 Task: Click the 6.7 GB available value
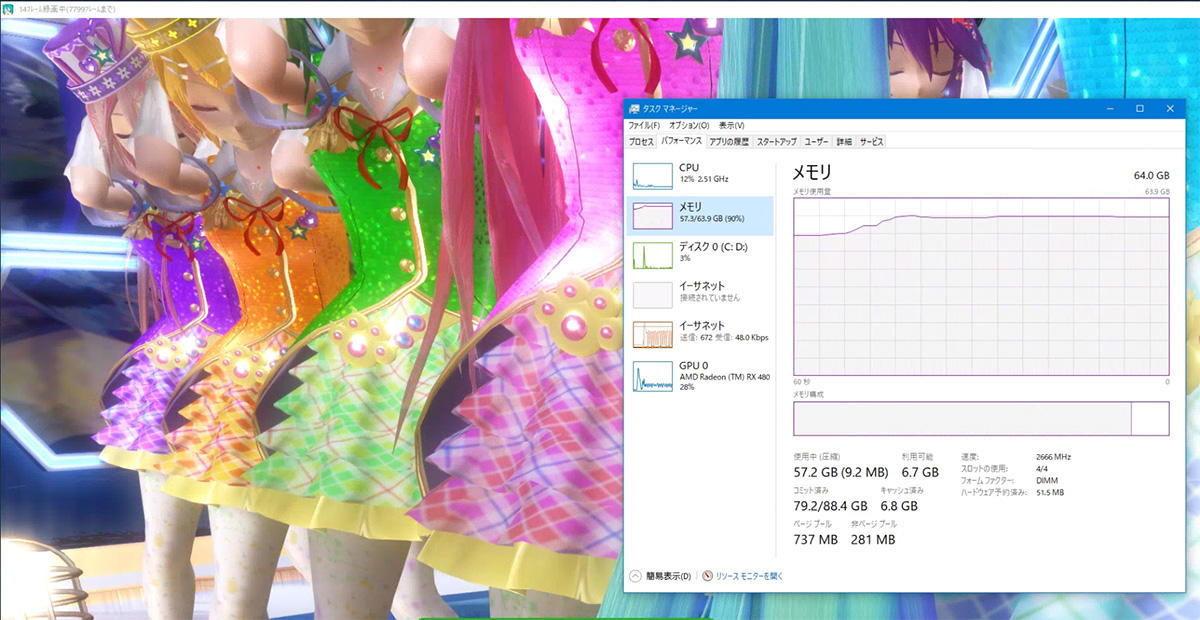pos(920,472)
